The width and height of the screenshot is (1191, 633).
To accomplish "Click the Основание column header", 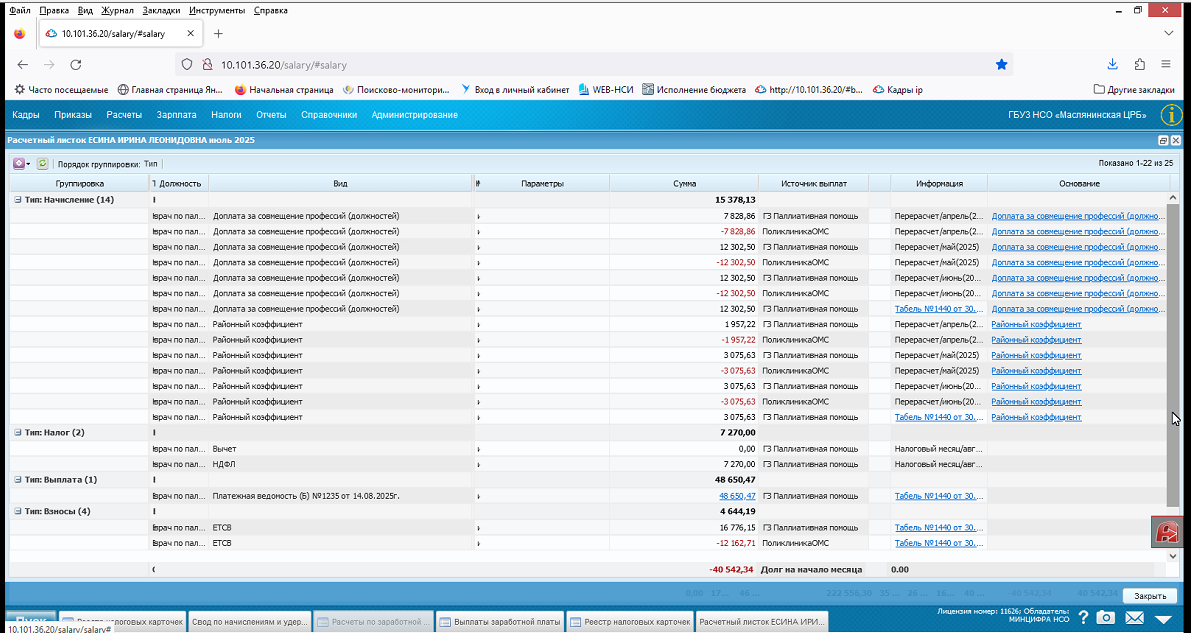I will tap(1079, 183).
